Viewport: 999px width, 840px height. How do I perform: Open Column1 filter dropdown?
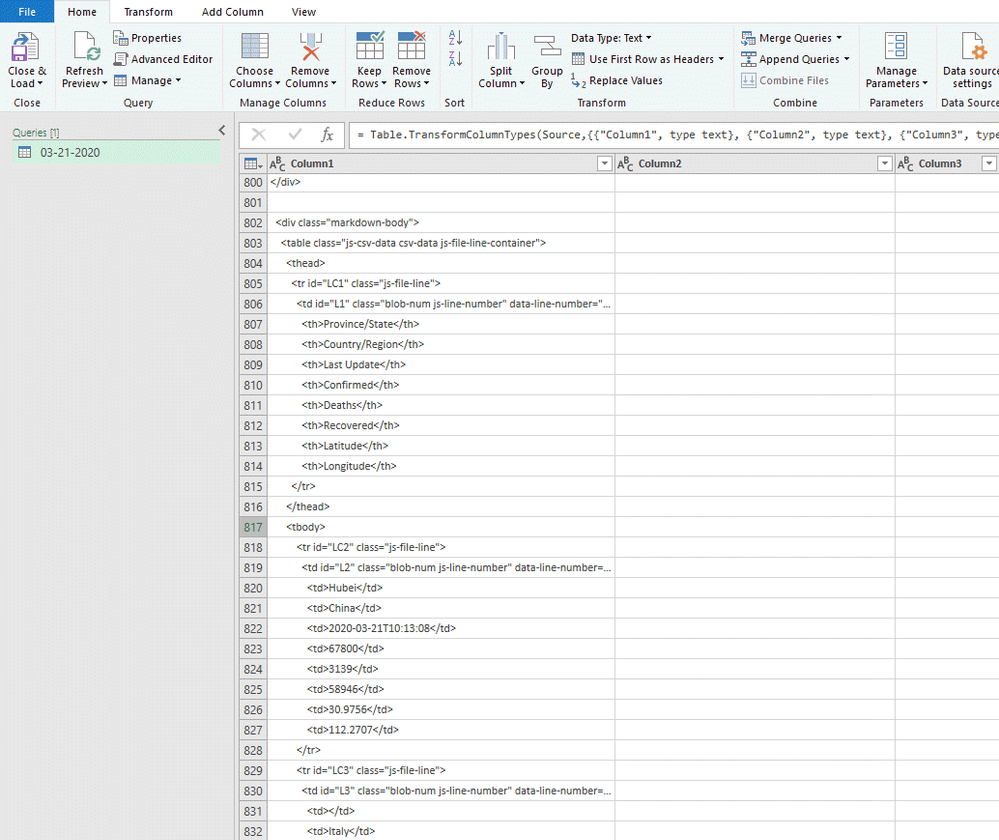[x=605, y=164]
